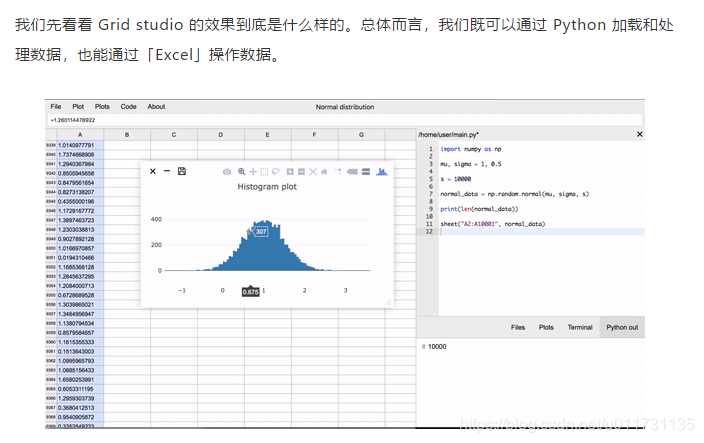Click cell containing 1.0140977791
The width and height of the screenshot is (704, 443).
point(80,145)
